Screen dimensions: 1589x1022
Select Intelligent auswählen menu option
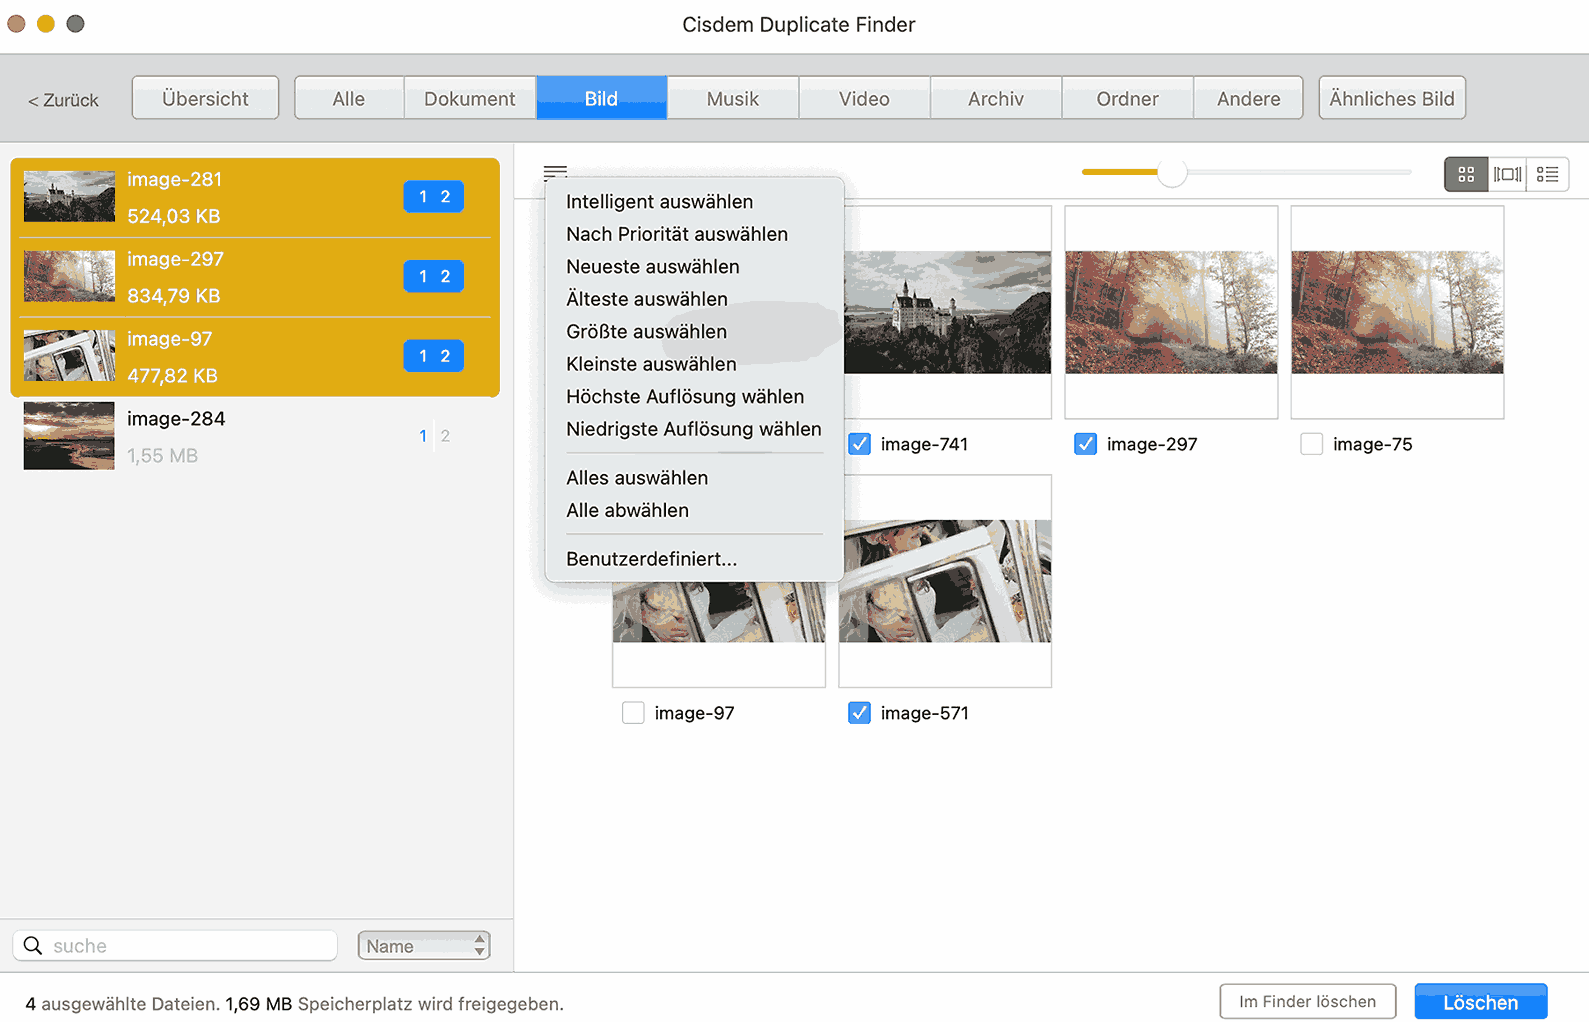[x=659, y=202]
